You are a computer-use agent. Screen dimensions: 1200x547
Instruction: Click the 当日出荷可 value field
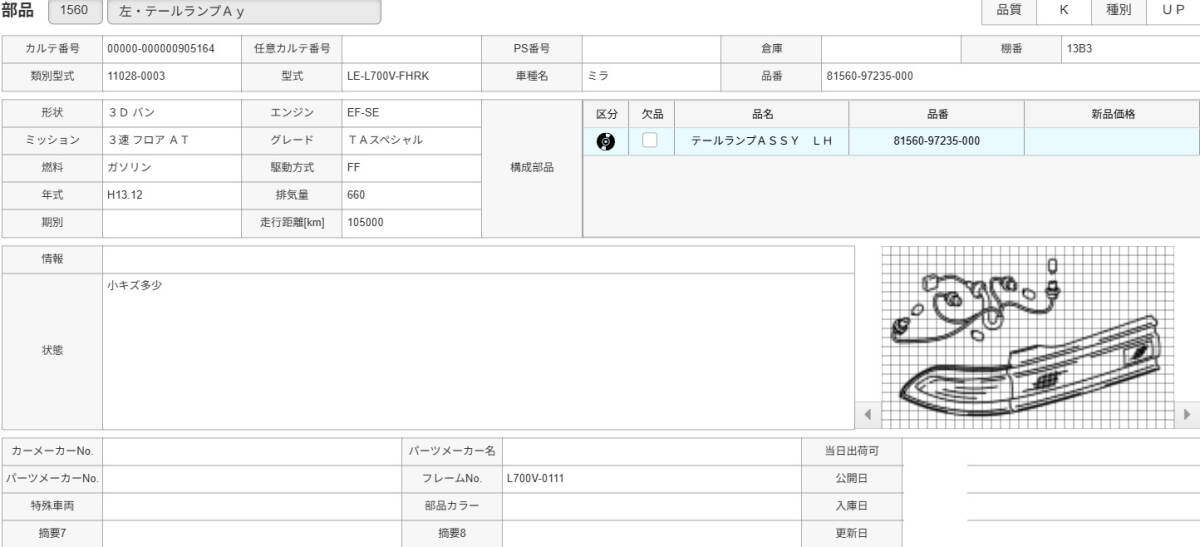tap(1051, 451)
